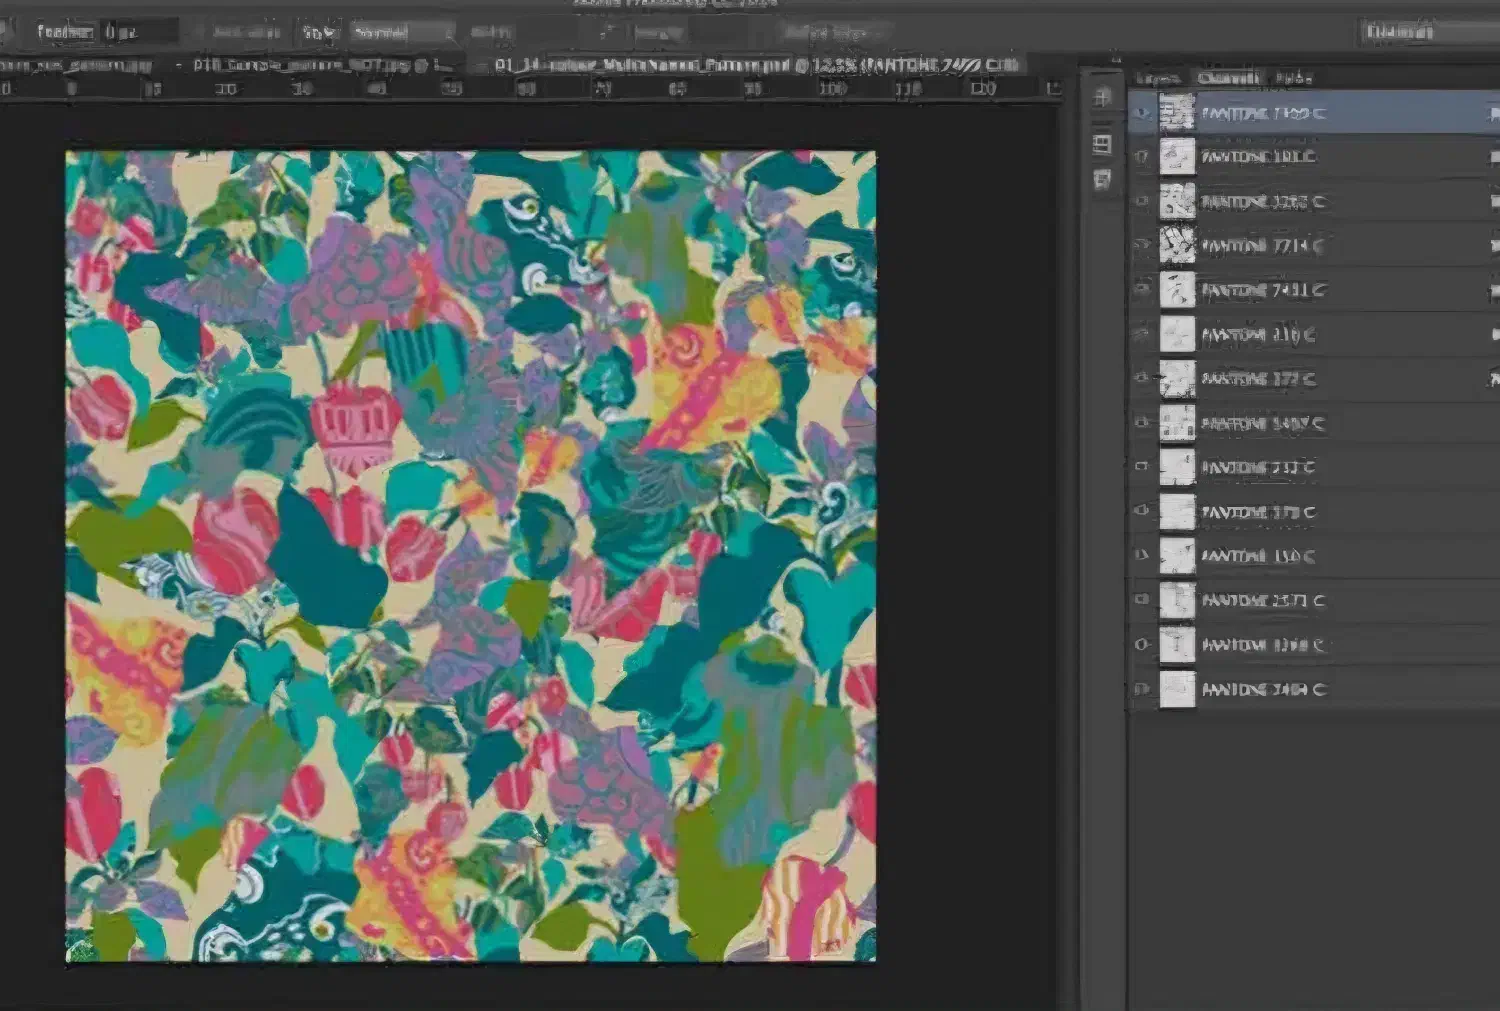Toggle visibility of the last PANTONE channel in list

click(1142, 689)
